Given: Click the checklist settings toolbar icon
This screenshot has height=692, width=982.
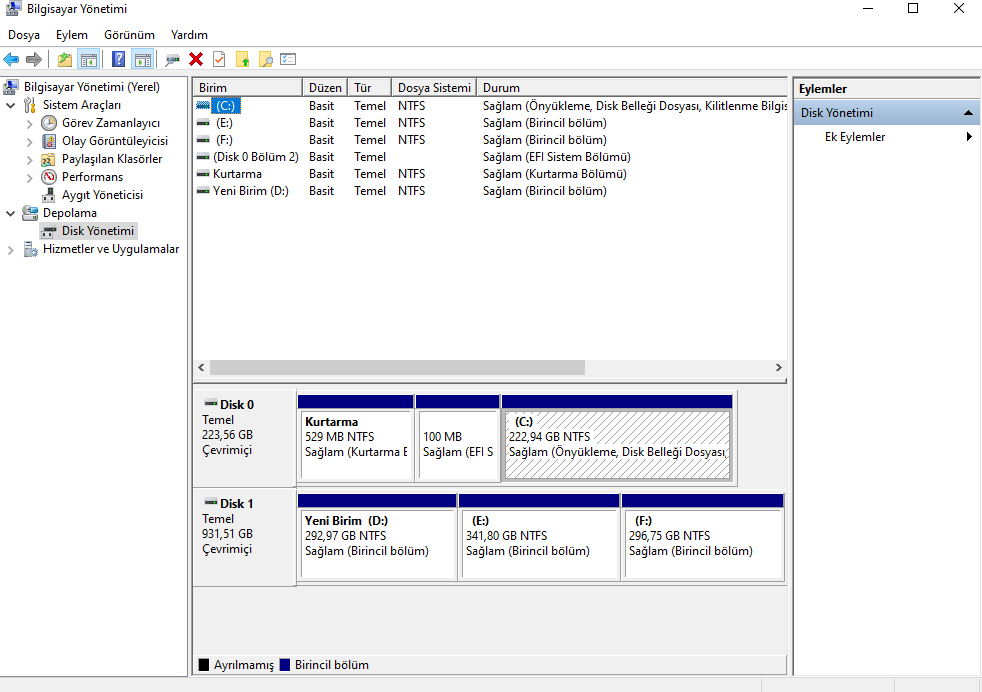Looking at the screenshot, I should pyautogui.click(x=288, y=59).
